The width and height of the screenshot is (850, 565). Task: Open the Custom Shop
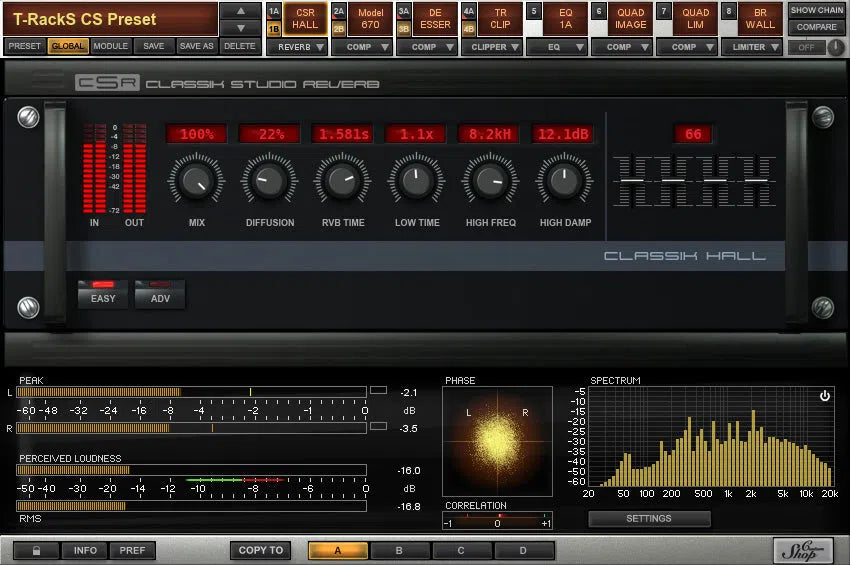[803, 550]
